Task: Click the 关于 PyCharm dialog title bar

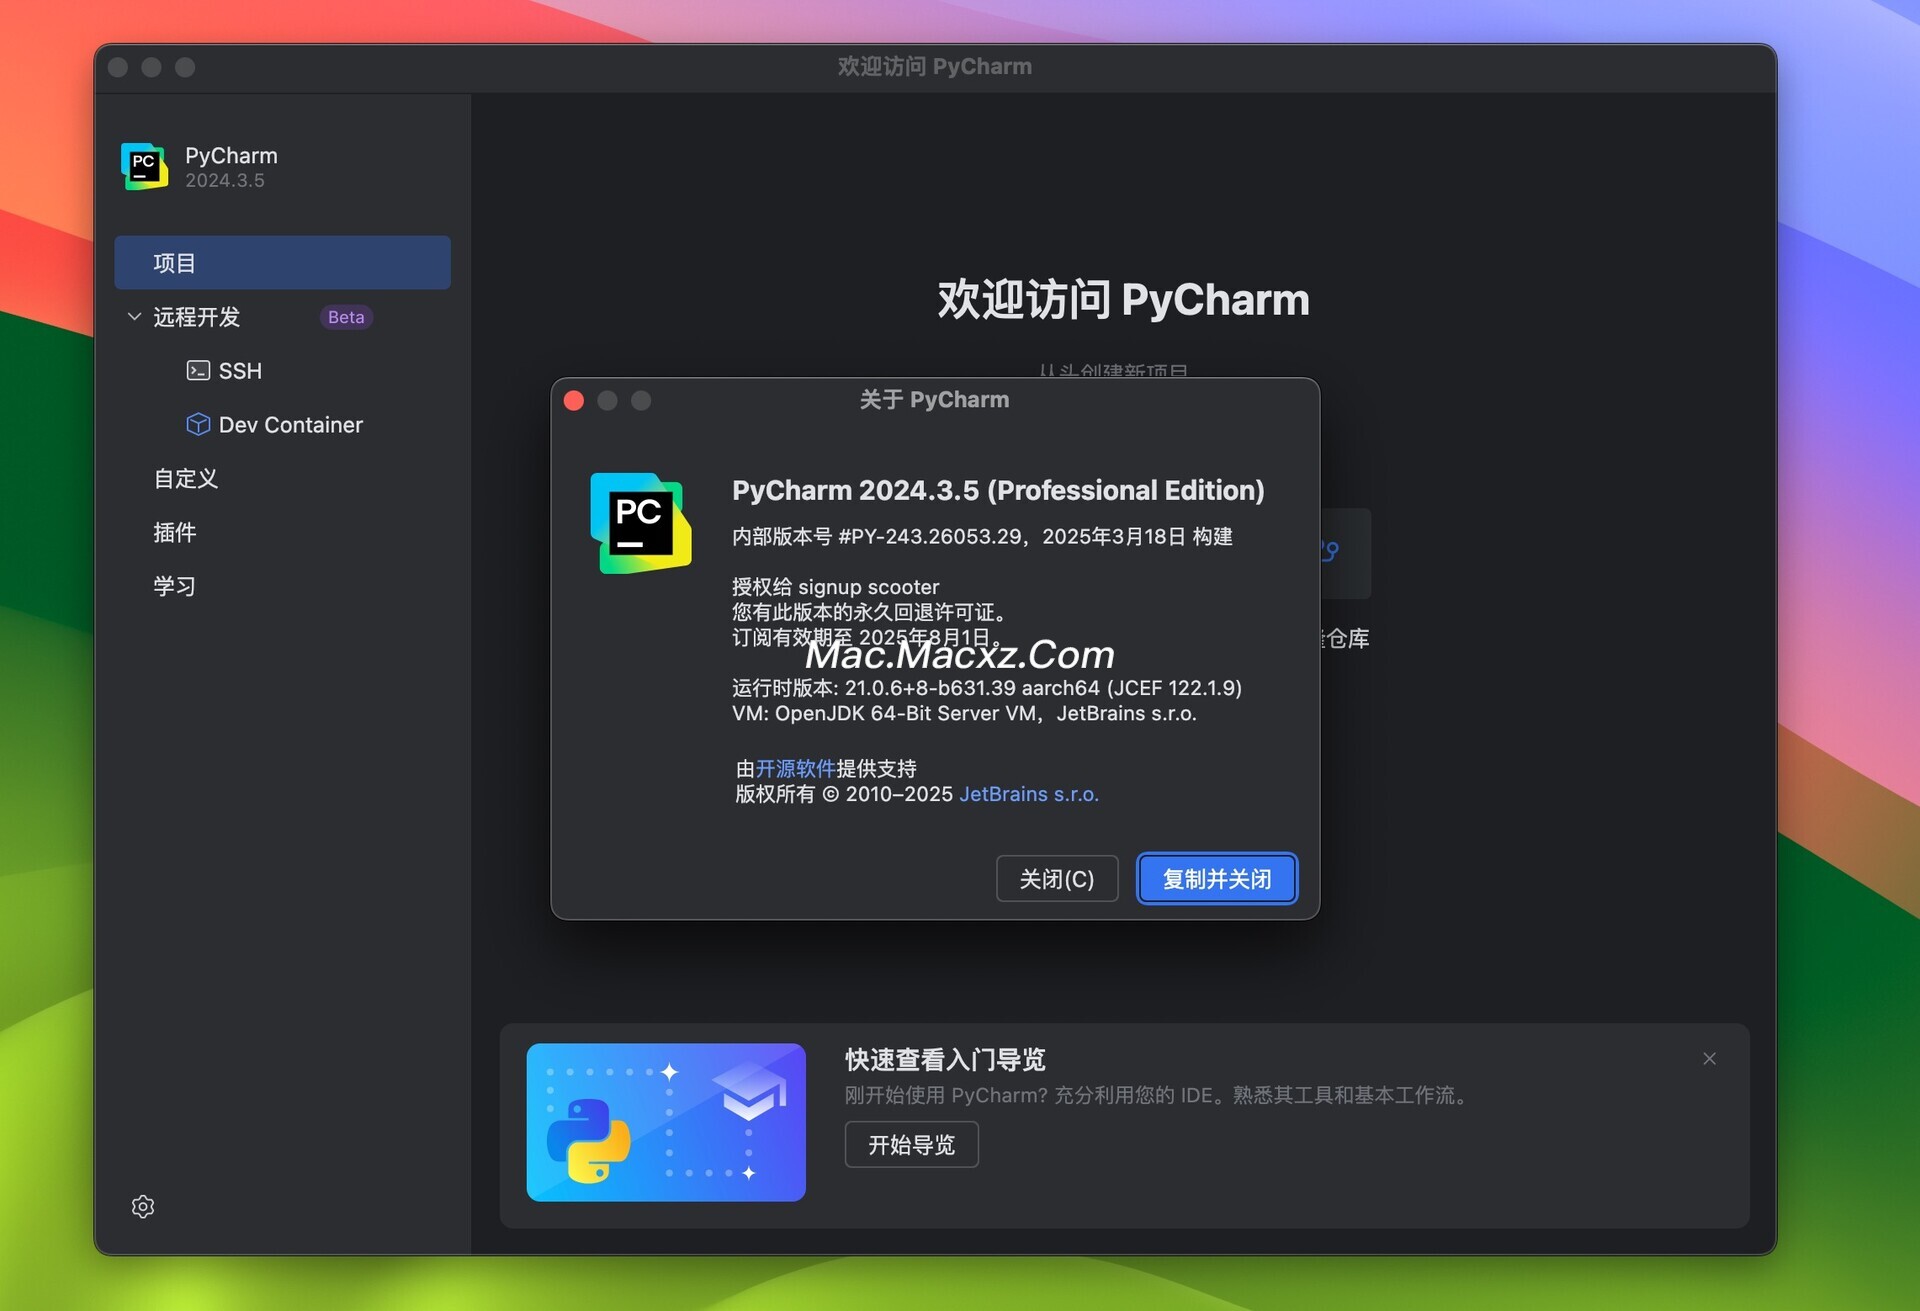Action: point(934,400)
